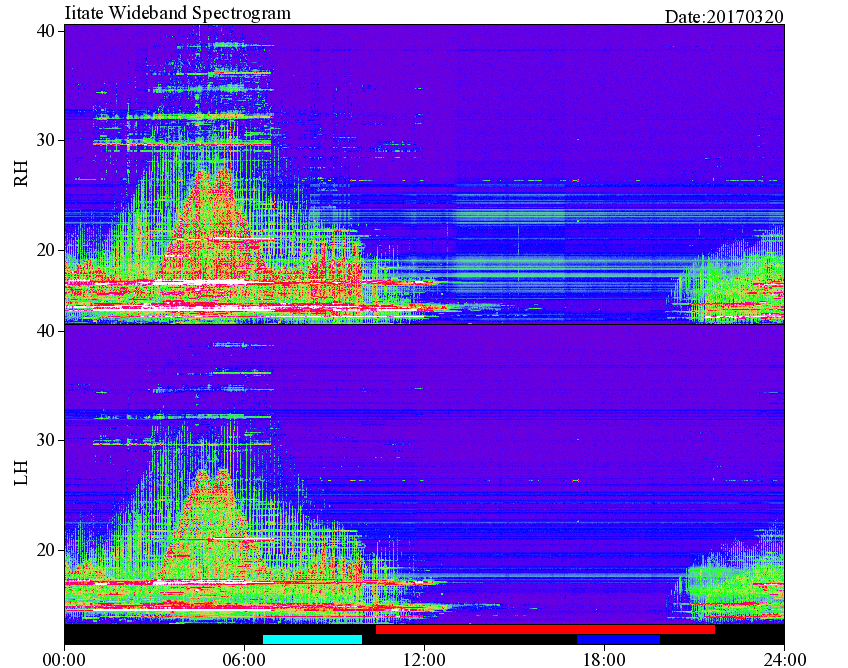Image resolution: width=848 pixels, height=668 pixels.
Task: Click the 20 tick on the RH axis
Action: [46, 250]
